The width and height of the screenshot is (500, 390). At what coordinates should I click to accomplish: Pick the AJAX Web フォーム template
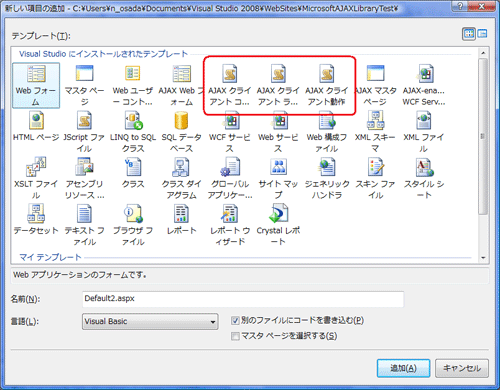tap(181, 85)
